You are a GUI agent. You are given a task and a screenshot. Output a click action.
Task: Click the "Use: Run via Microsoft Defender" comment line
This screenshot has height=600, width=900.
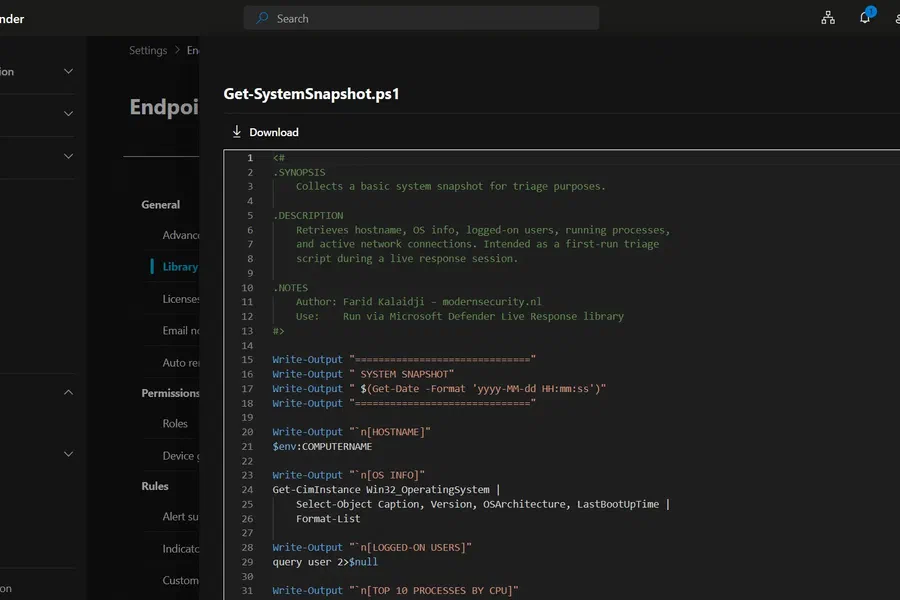pyautogui.click(x=460, y=316)
